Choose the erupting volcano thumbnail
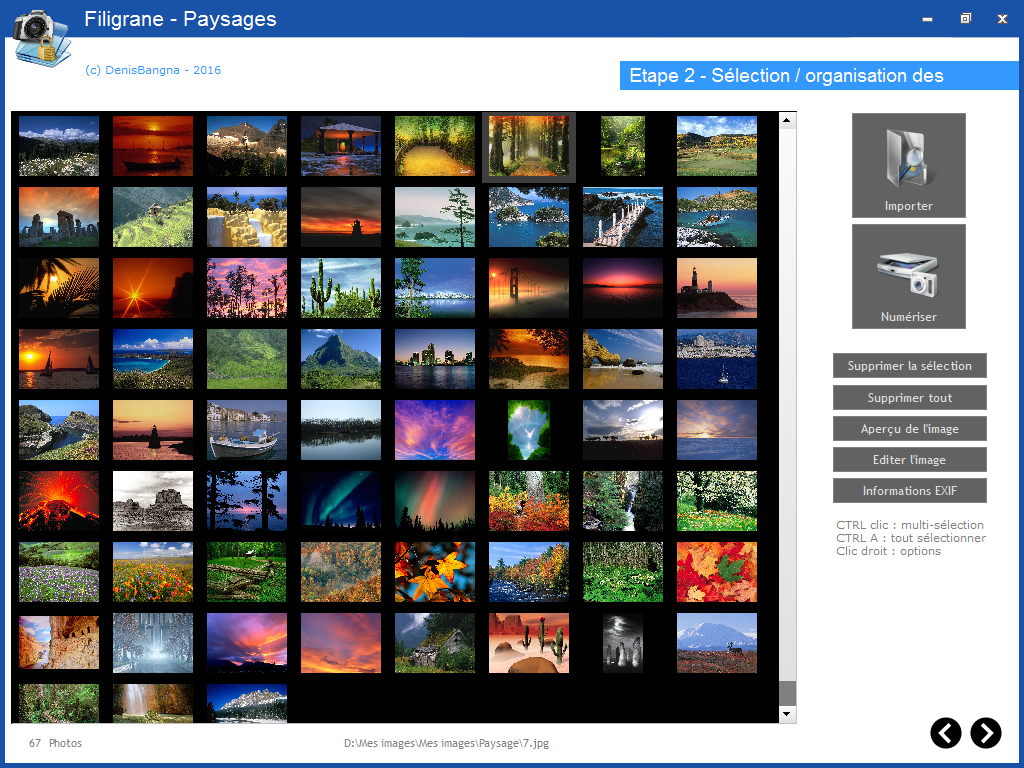Viewport: 1024px width, 768px height. click(59, 501)
